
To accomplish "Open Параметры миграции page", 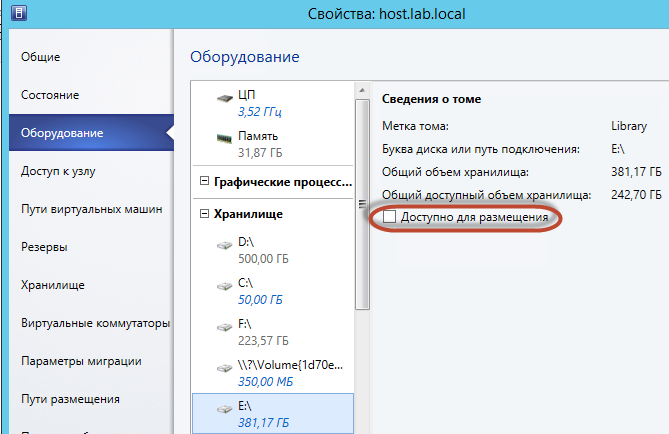I will (81, 361).
